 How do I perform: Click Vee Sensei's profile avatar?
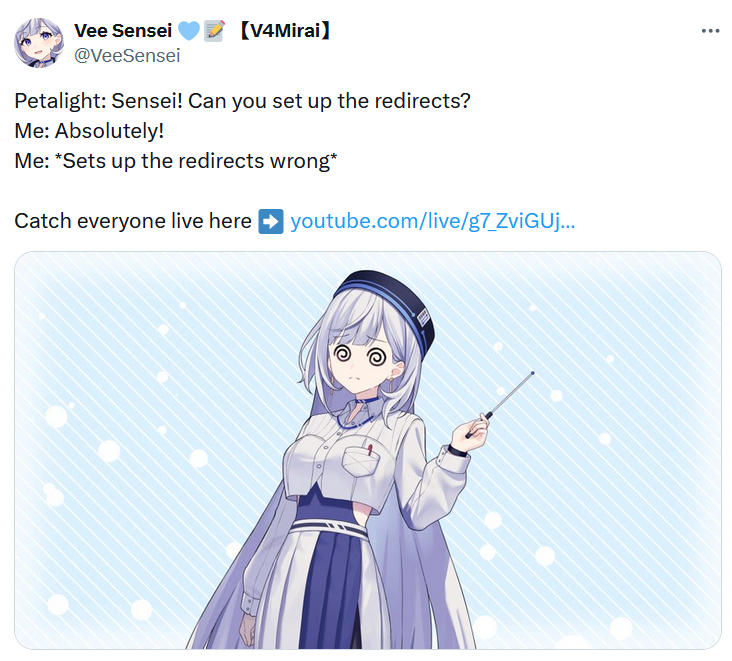click(39, 42)
